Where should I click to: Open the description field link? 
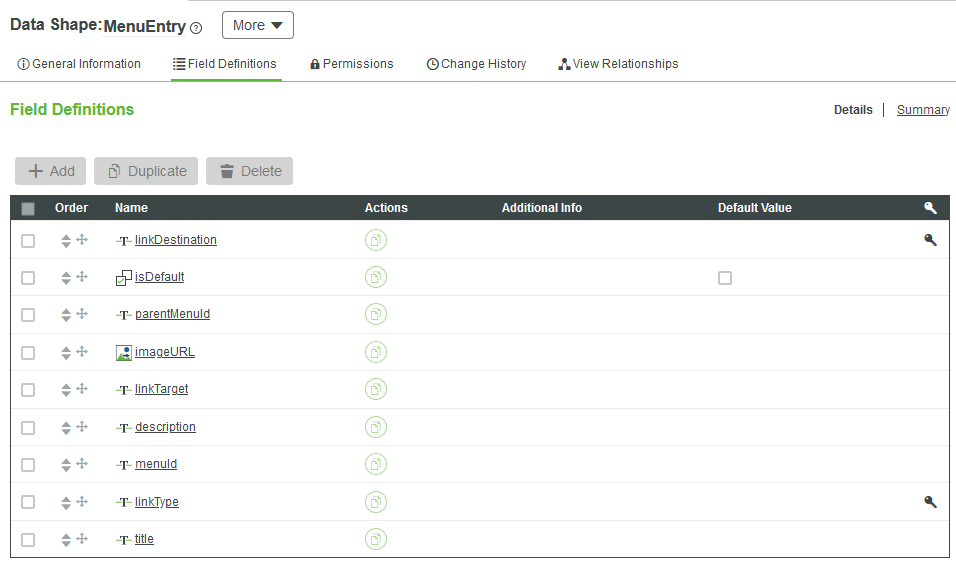(165, 427)
